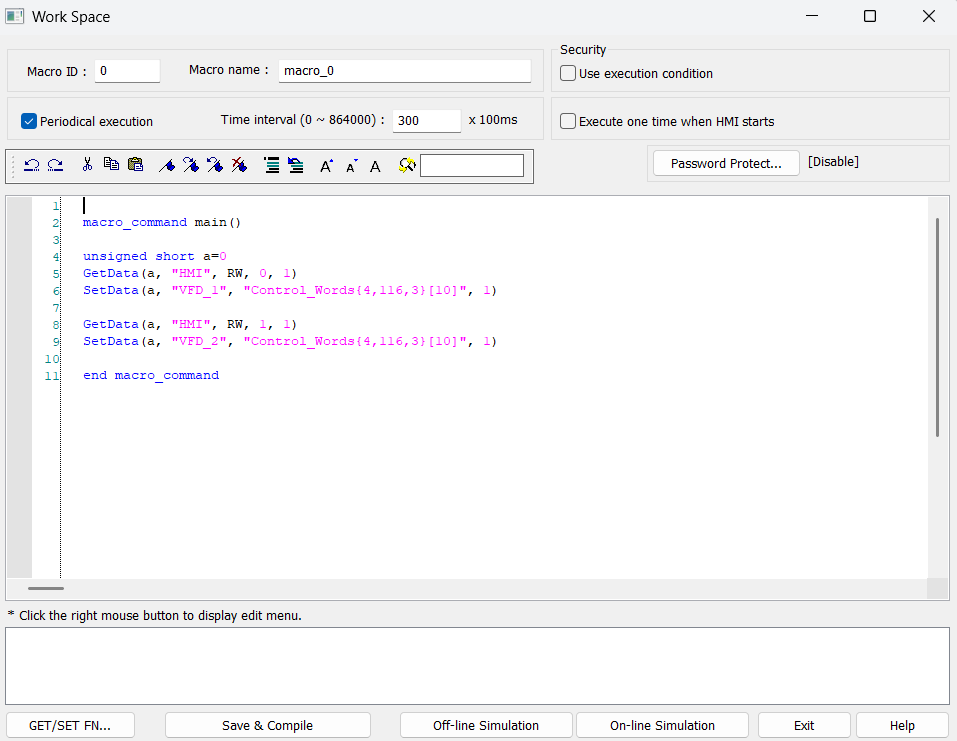Open the Password Protect dialog
This screenshot has width=957, height=741.
pyautogui.click(x=725, y=162)
